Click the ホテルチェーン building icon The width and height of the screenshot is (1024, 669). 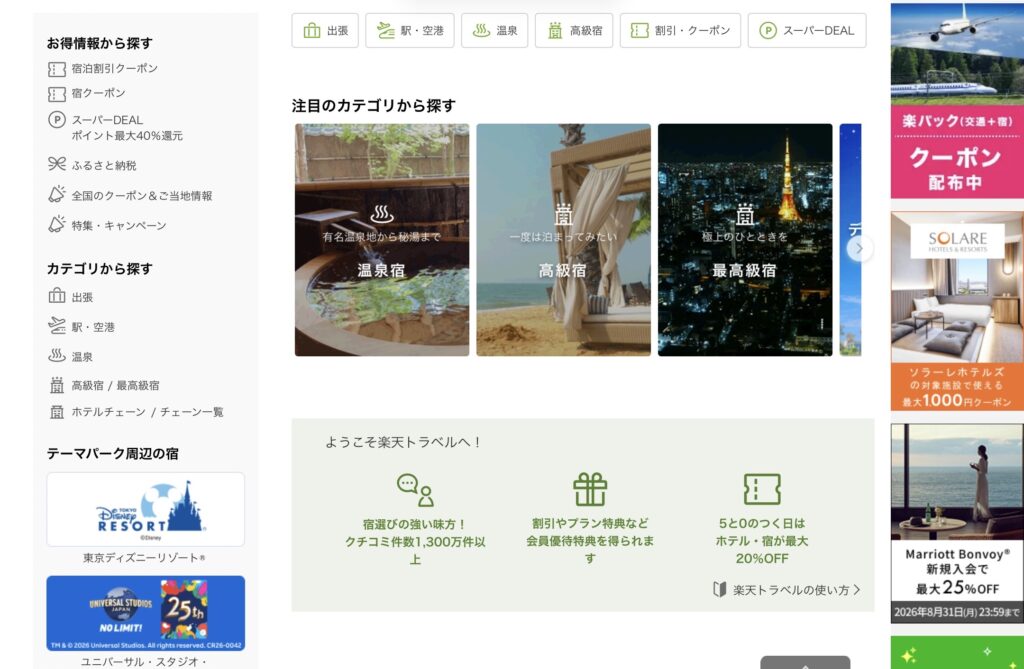(57, 412)
